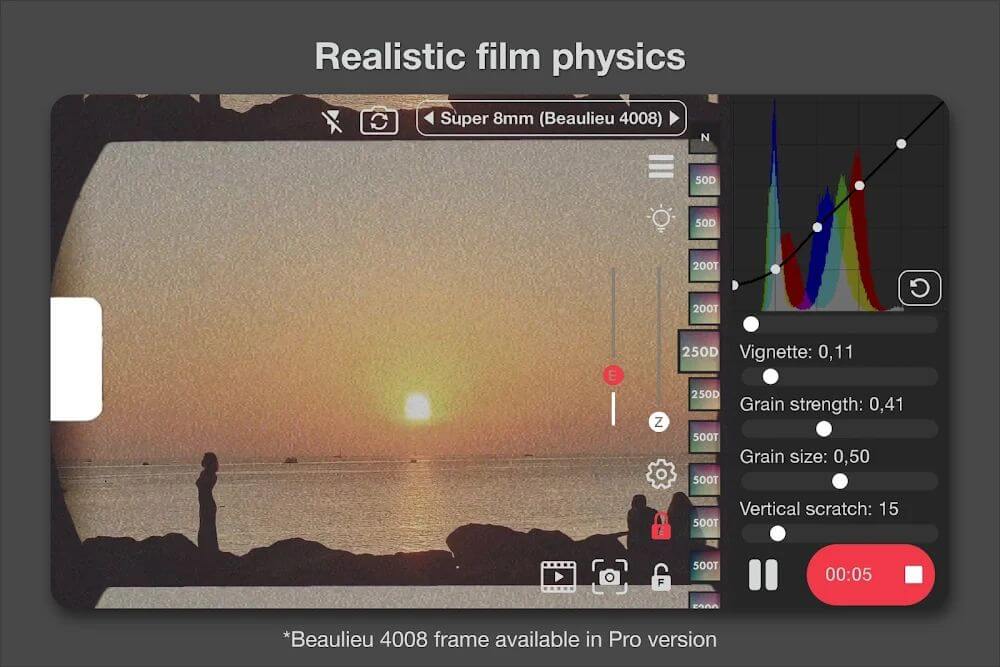1000x667 pixels.
Task: Open the hamburger menu
Action: pyautogui.click(x=661, y=166)
